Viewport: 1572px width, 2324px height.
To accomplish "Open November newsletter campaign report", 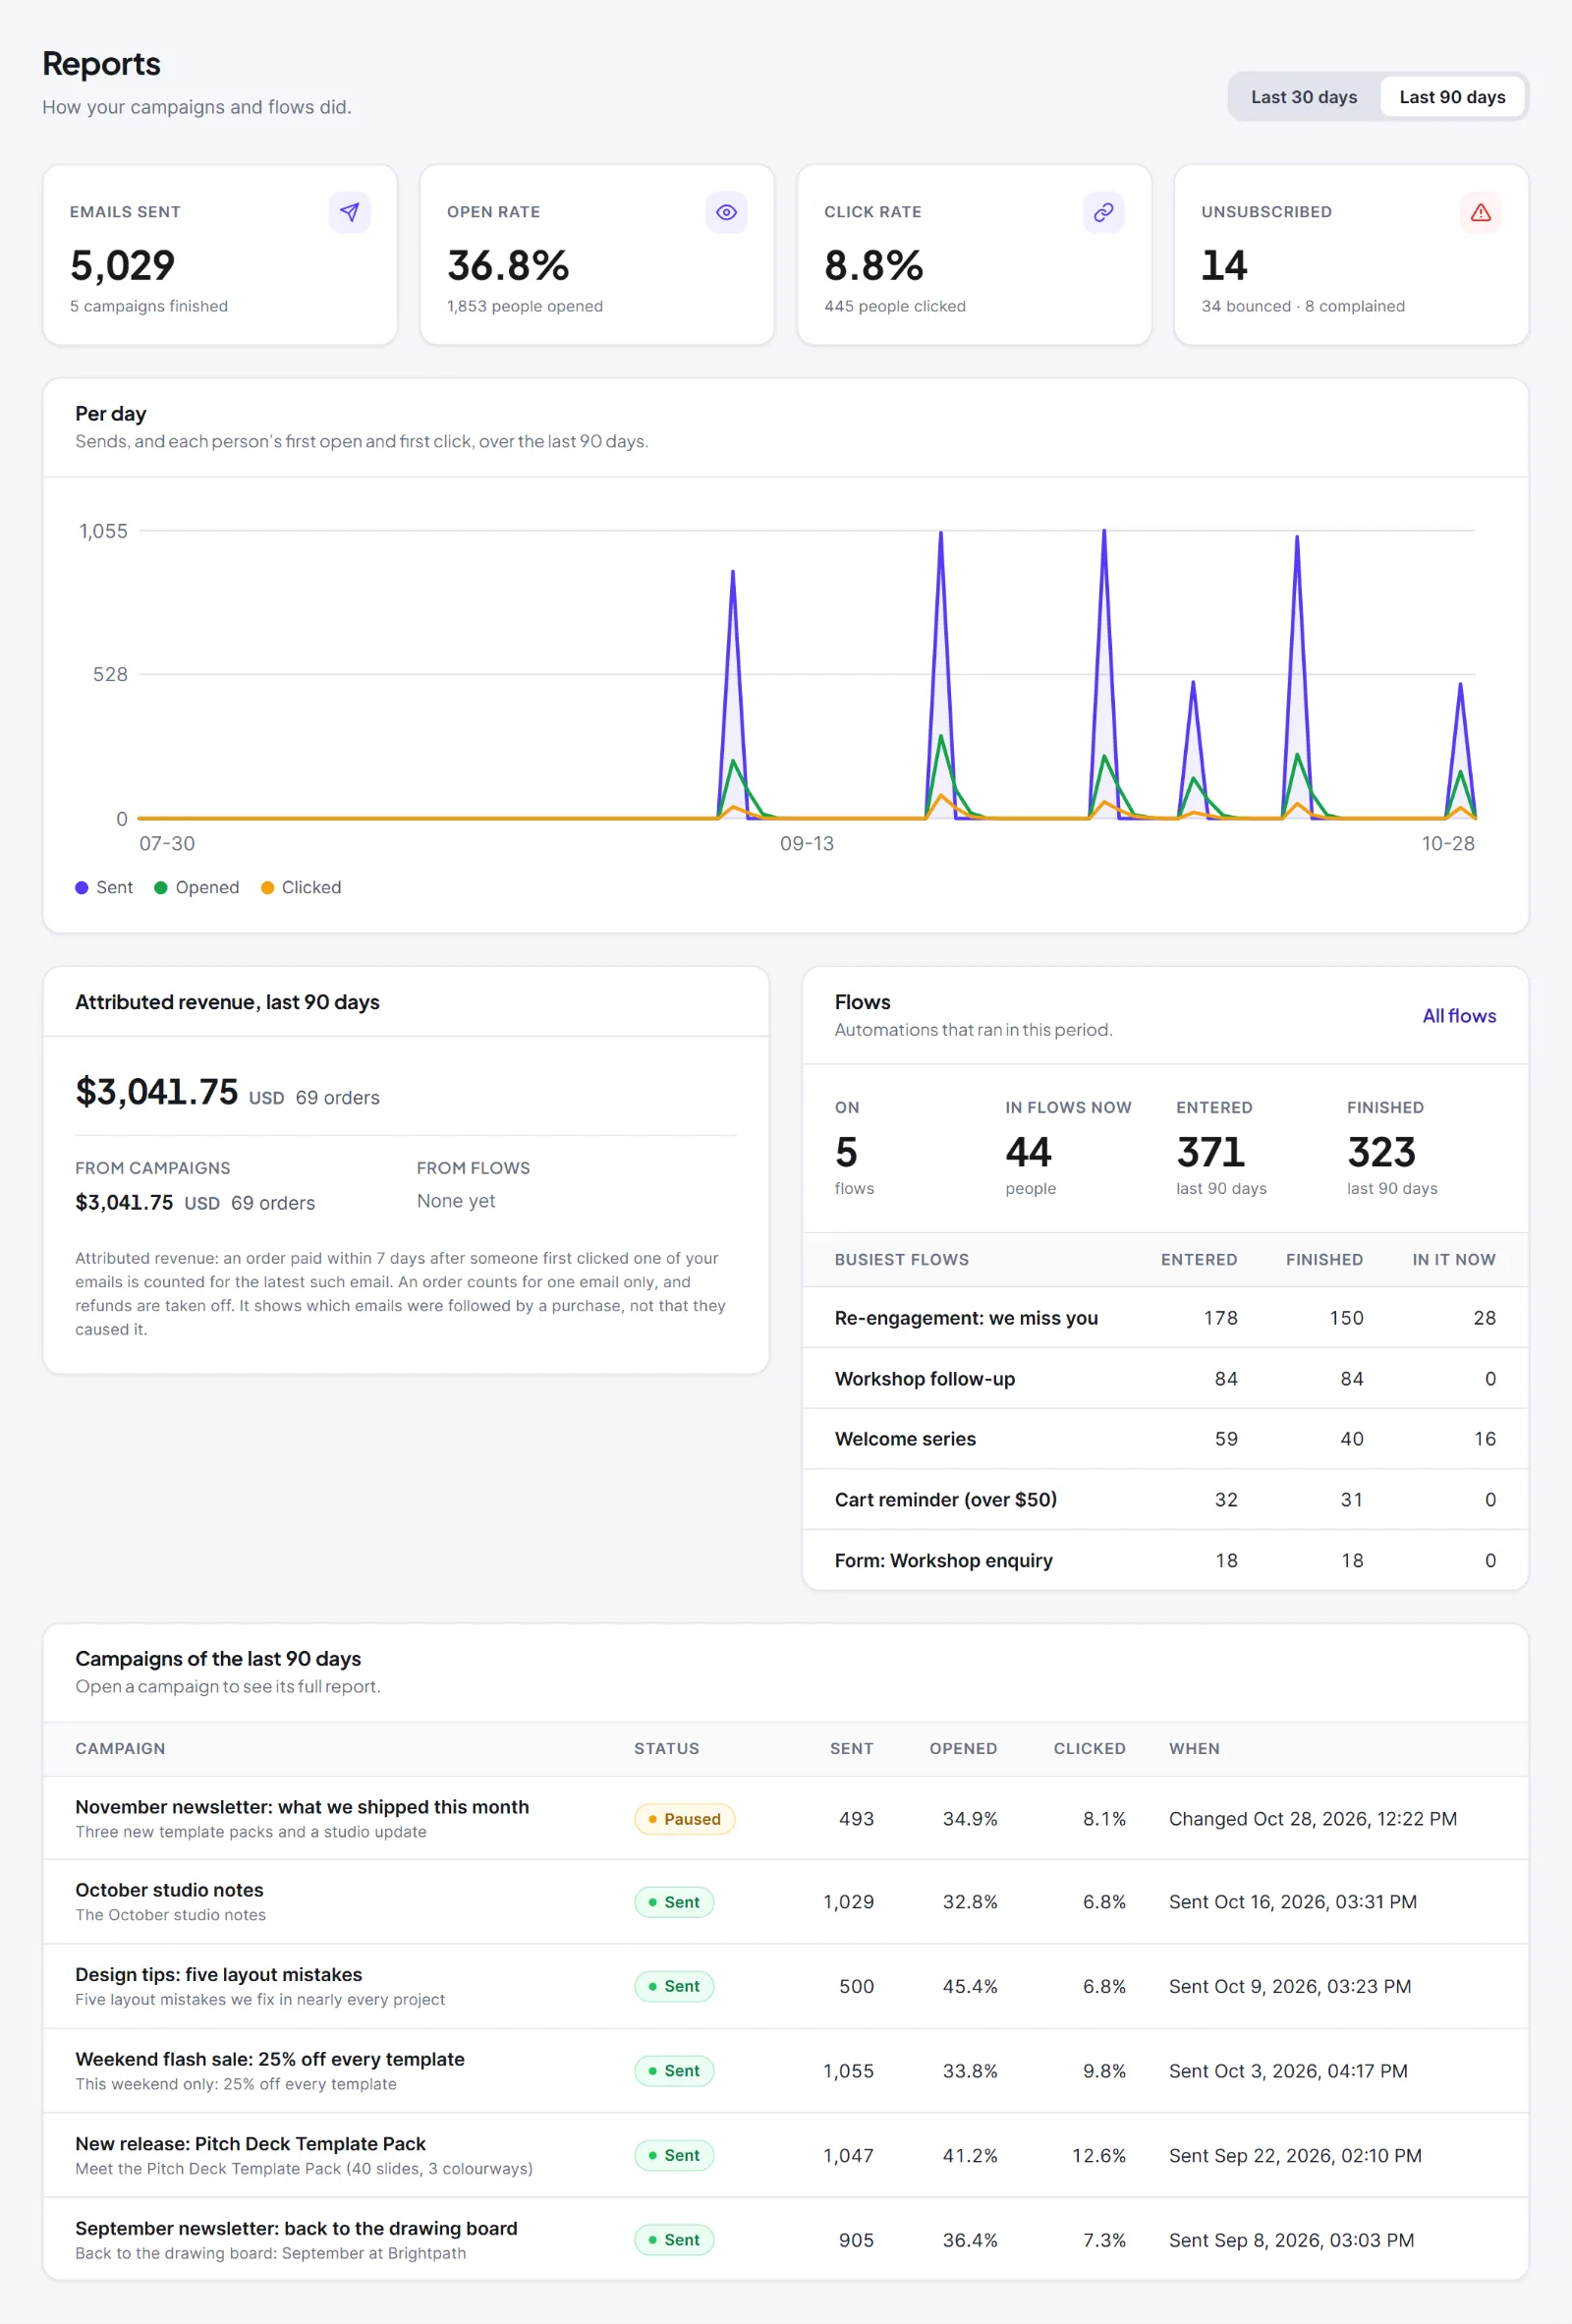I will [x=785, y=1819].
